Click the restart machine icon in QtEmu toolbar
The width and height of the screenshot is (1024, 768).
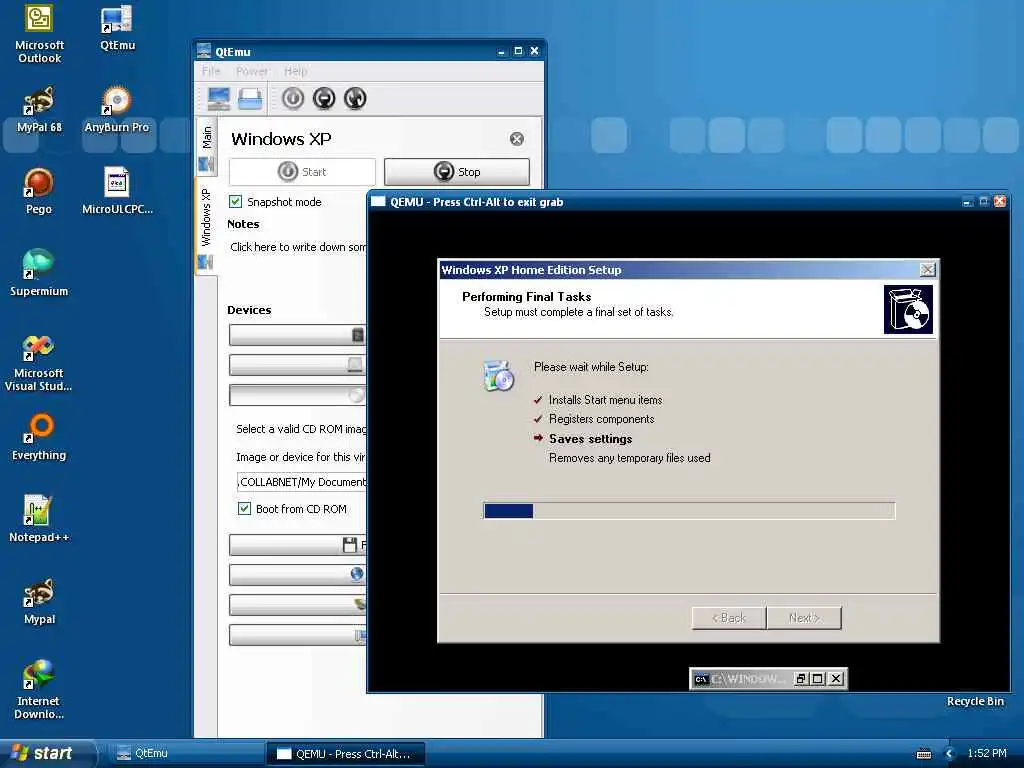[355, 99]
